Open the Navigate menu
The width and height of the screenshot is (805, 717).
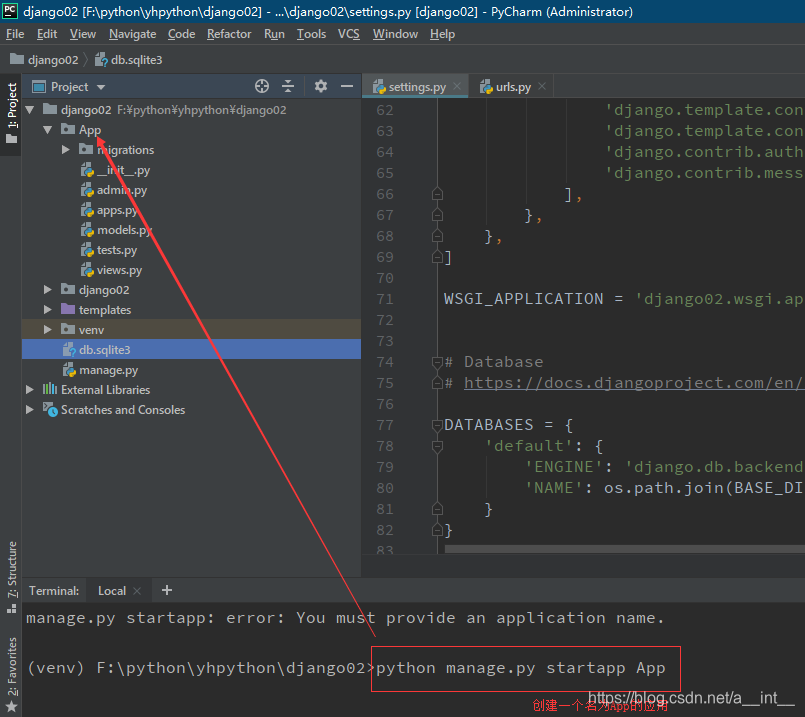(x=132, y=34)
